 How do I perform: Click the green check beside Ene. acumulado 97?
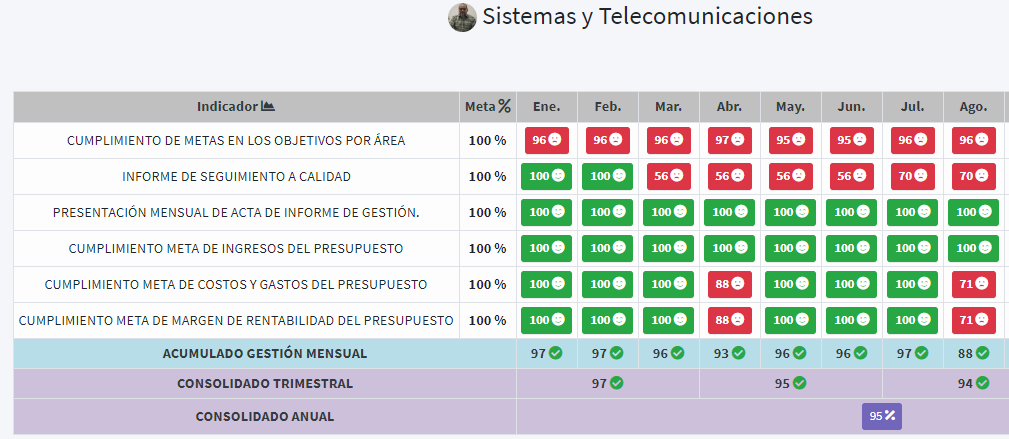[x=557, y=353]
